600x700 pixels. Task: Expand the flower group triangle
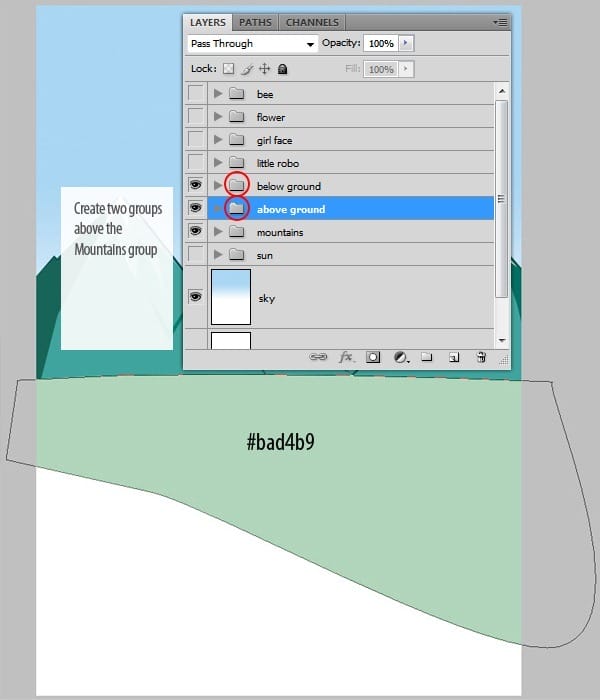click(218, 117)
